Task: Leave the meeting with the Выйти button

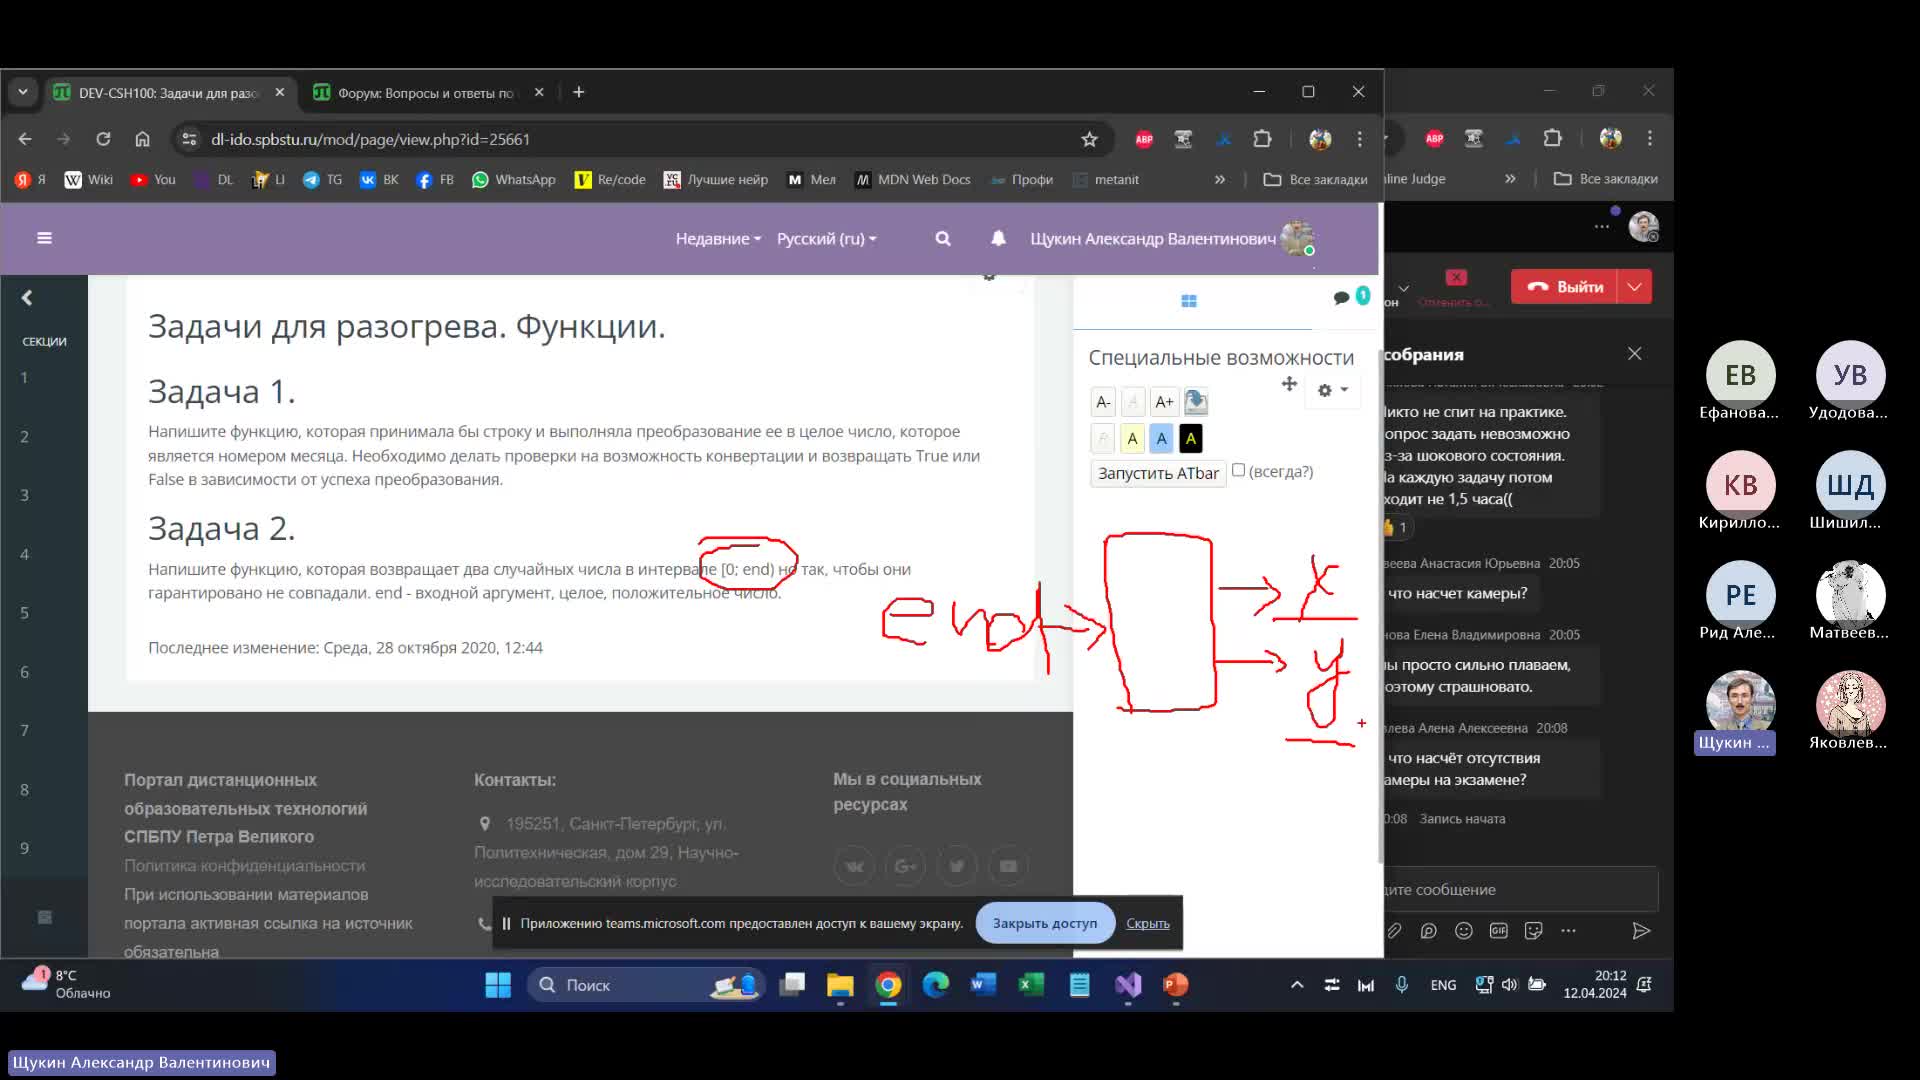Action: pyautogui.click(x=1566, y=287)
